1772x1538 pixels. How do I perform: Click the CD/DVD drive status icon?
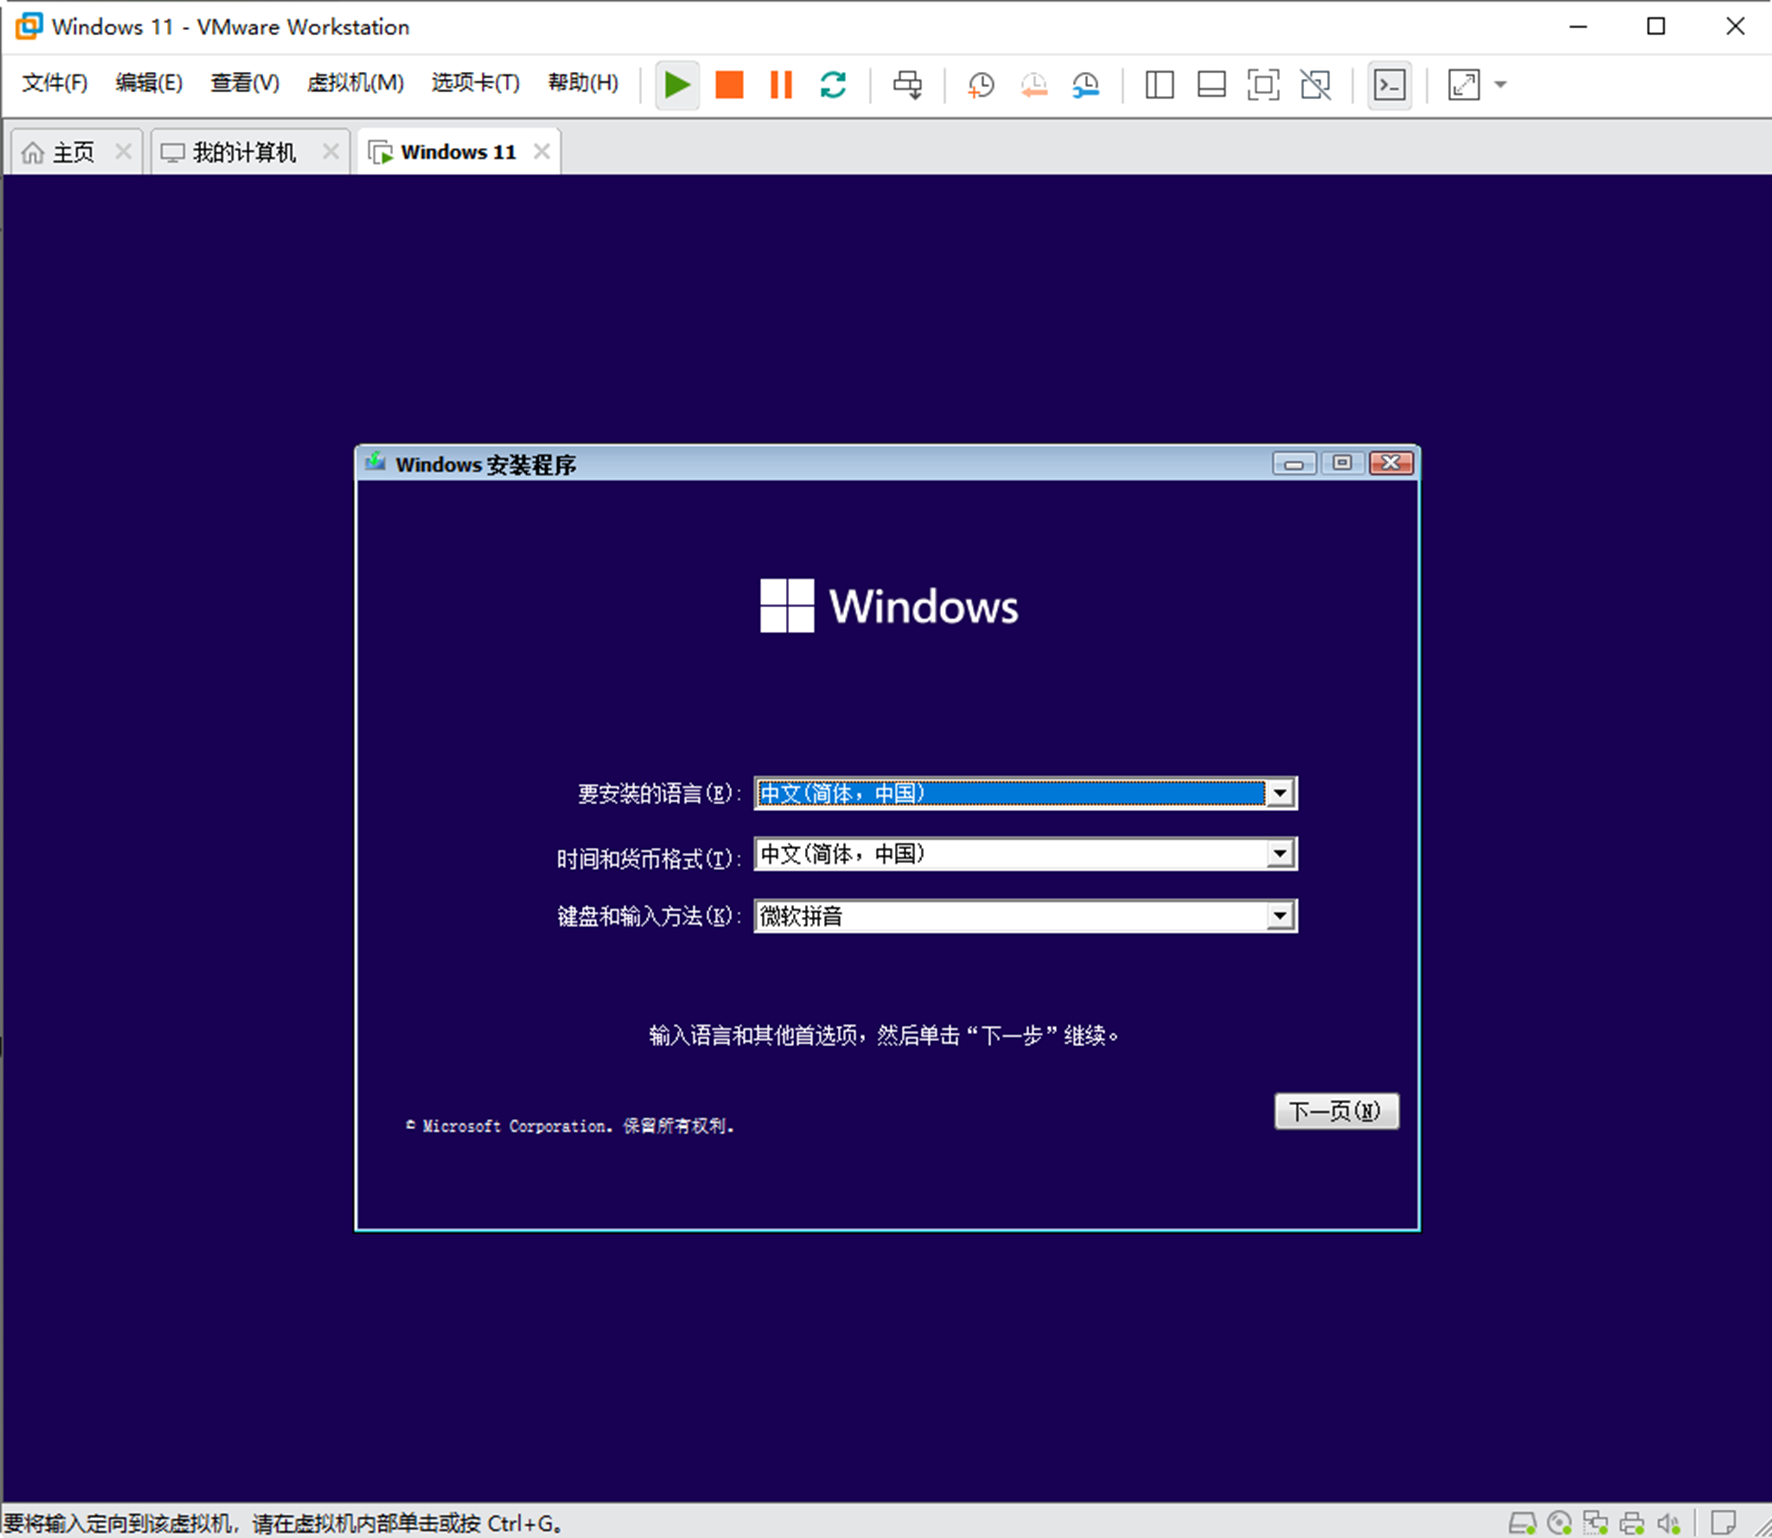pyautogui.click(x=1559, y=1523)
